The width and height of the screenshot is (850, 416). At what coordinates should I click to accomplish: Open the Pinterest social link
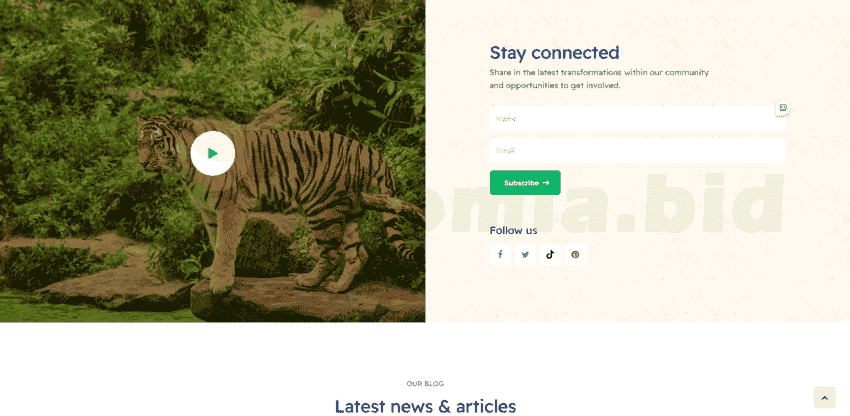point(575,254)
